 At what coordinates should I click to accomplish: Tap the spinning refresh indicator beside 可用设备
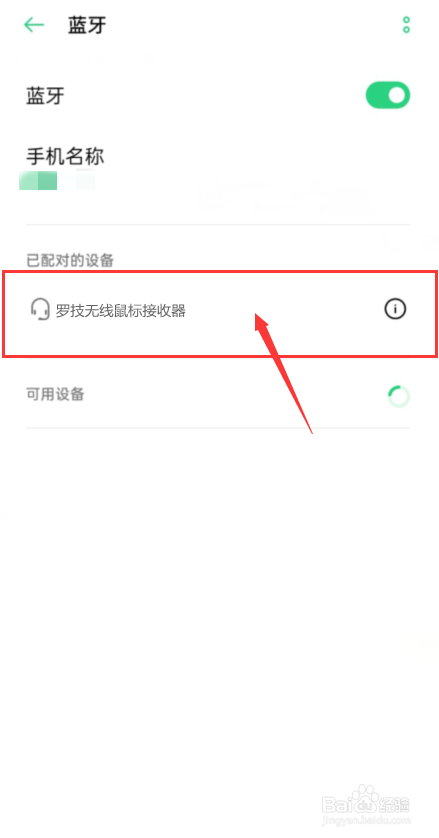(x=398, y=397)
